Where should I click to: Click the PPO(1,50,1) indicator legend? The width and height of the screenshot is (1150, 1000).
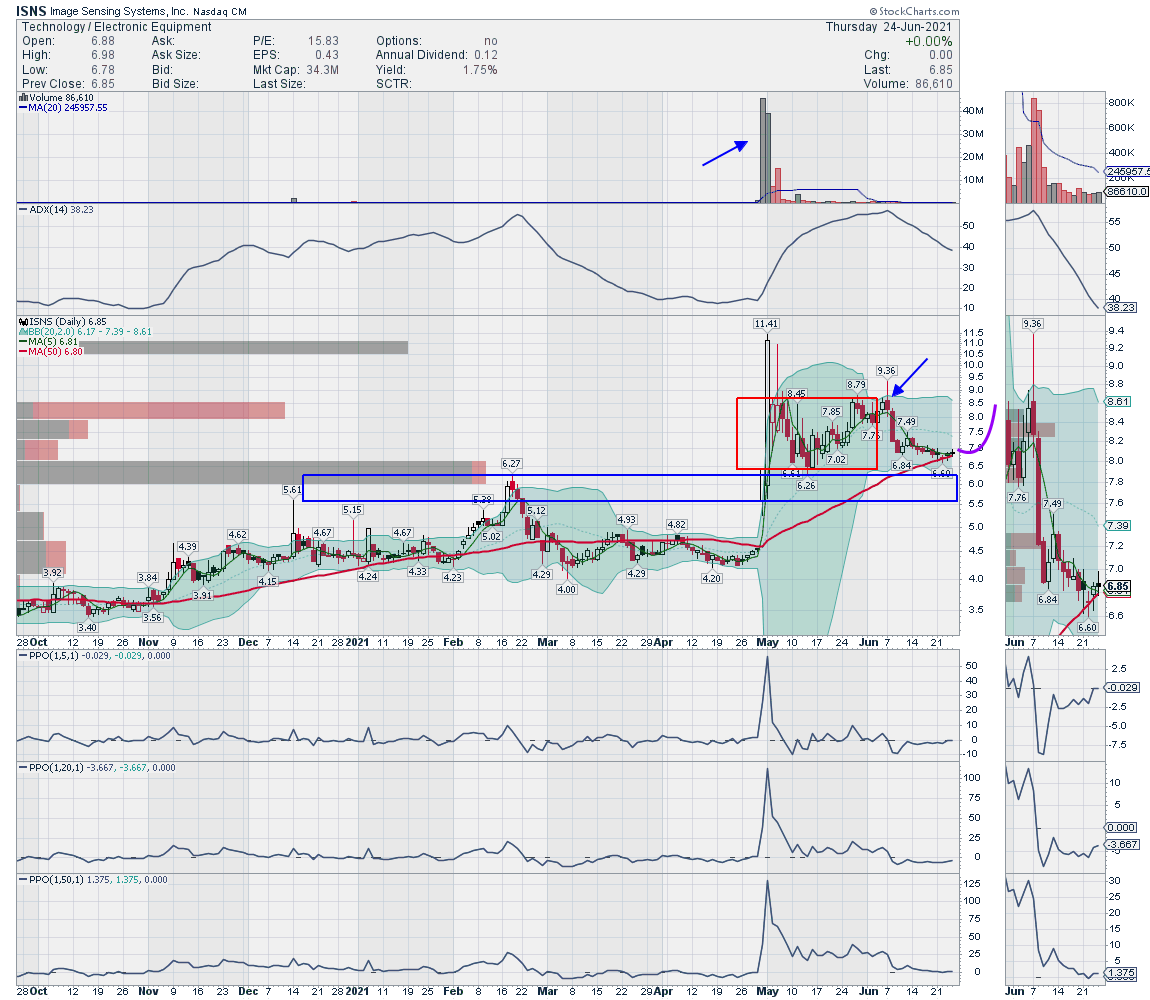point(94,880)
